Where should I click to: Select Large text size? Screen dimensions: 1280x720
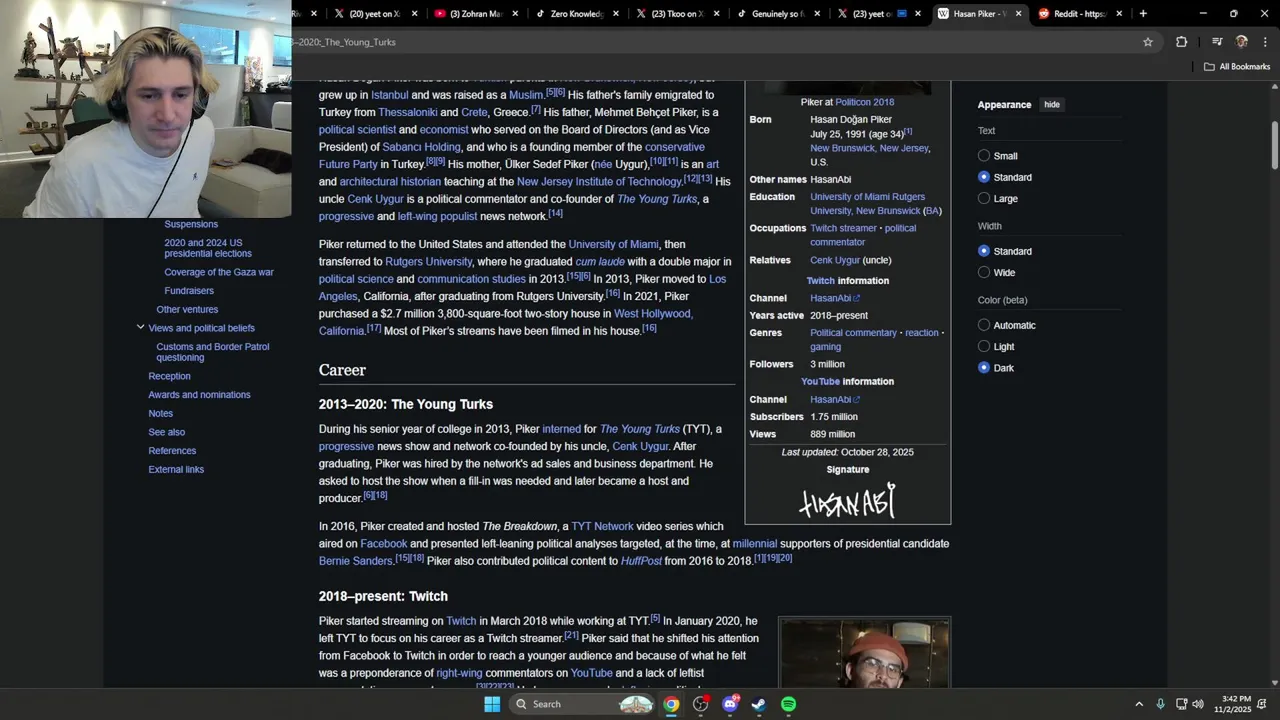(x=984, y=198)
